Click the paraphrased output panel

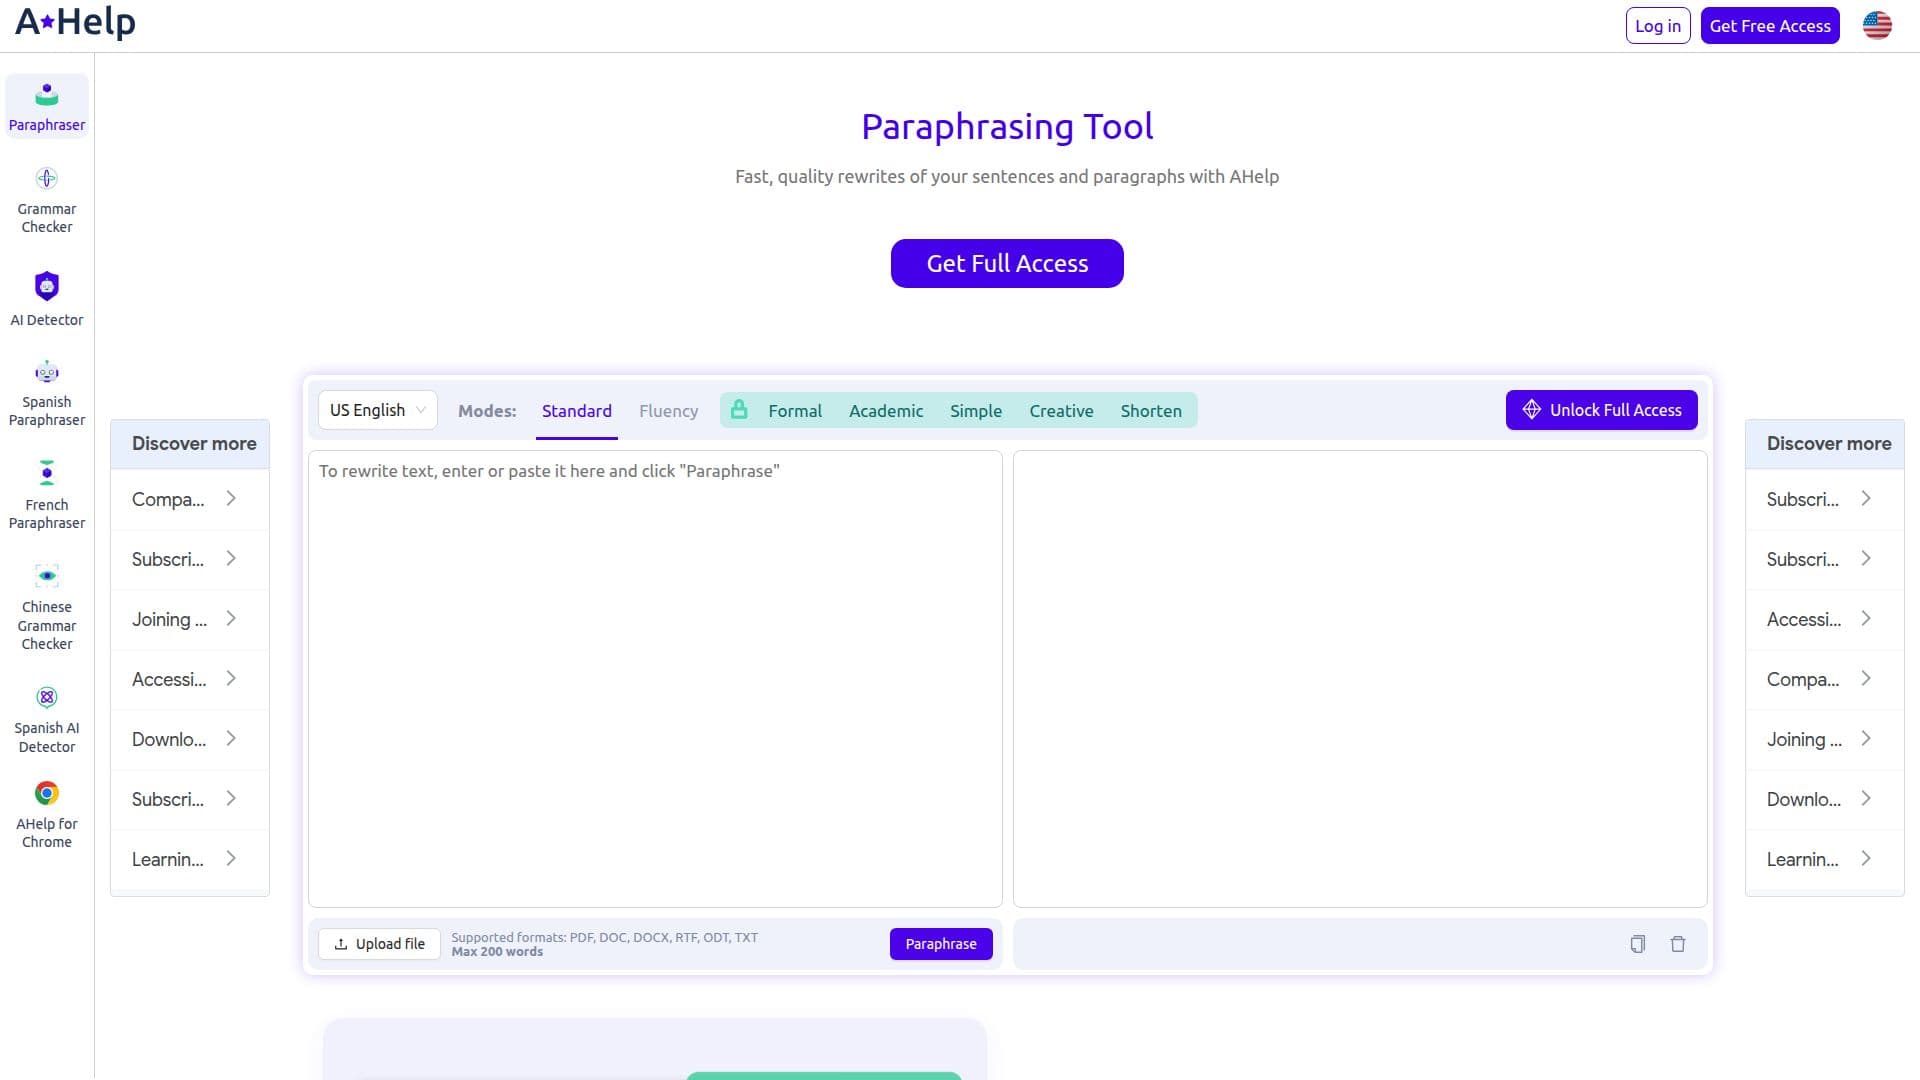point(1360,679)
